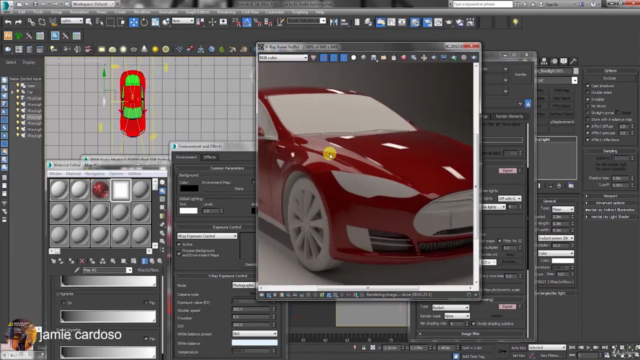The width and height of the screenshot is (640, 360).
Task: Toggle the Angle Snap icon
Action: 247,22
